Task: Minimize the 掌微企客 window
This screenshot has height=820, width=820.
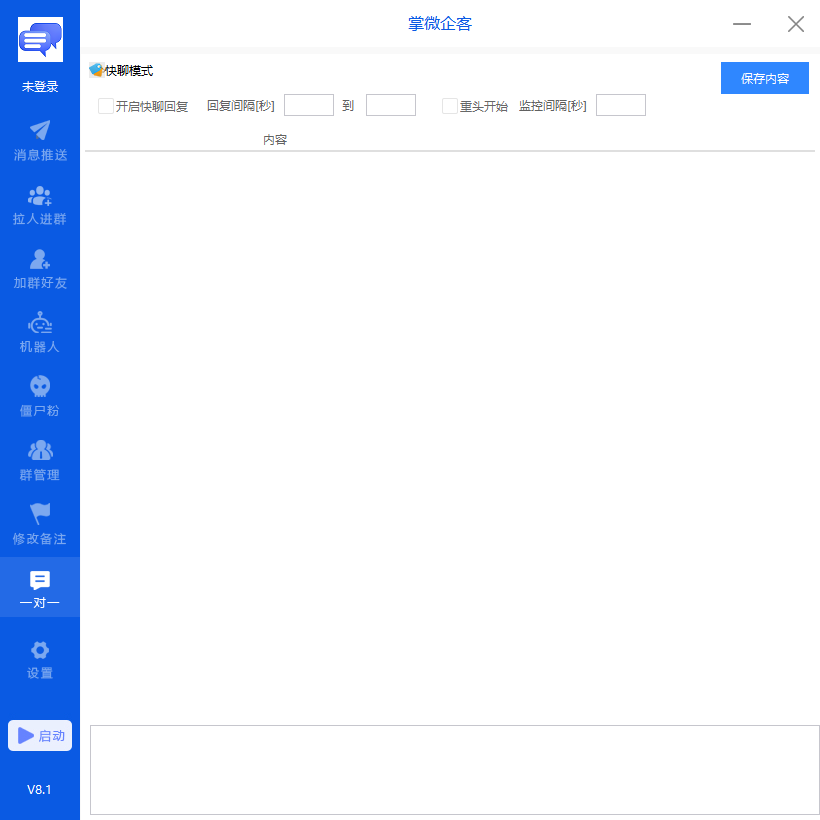Action: [742, 24]
